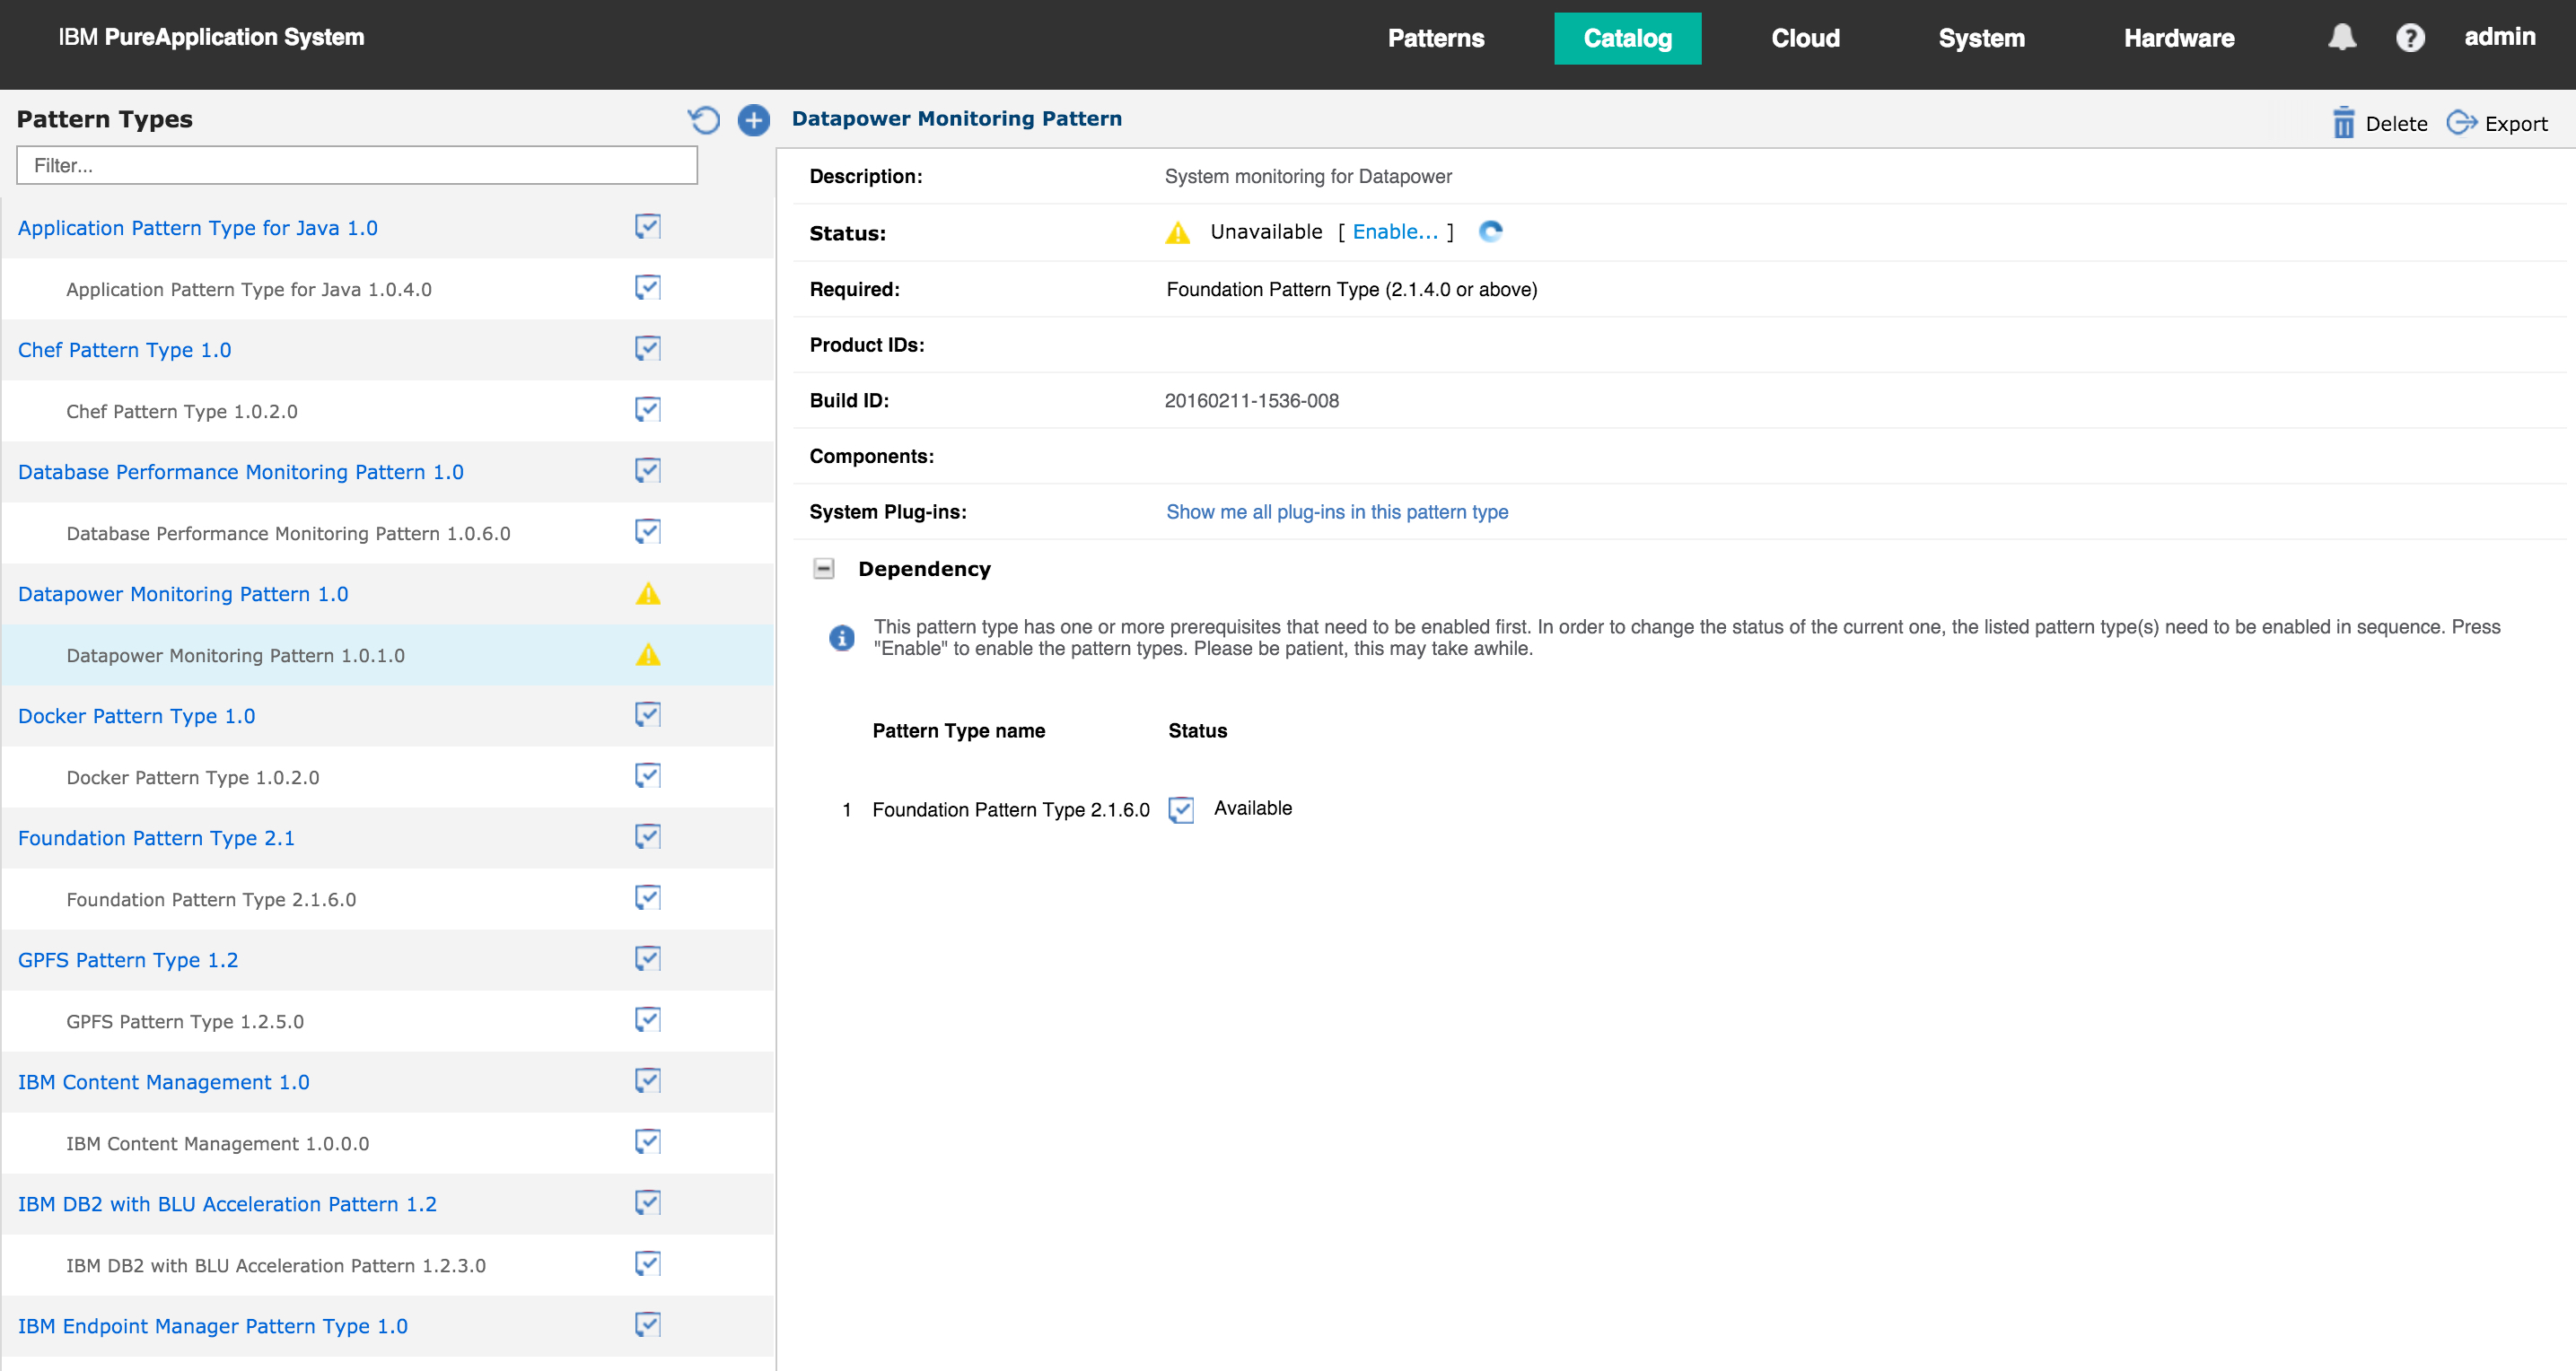Open IBM Content Management 1.0 group
2576x1371 pixels.
tap(164, 1082)
